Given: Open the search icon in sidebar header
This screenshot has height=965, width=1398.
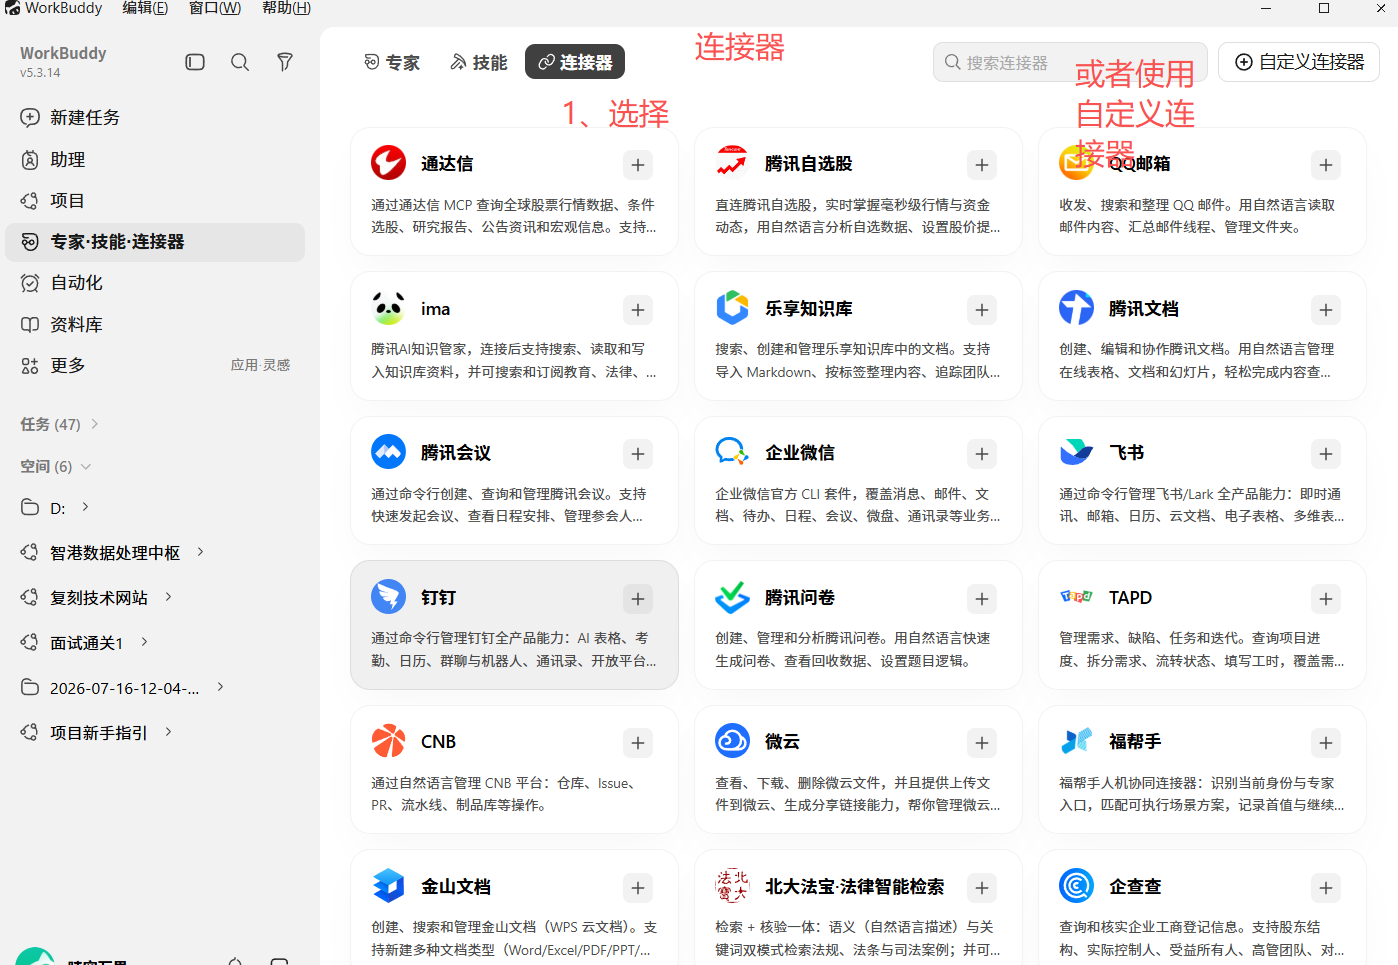Looking at the screenshot, I should click(x=240, y=62).
